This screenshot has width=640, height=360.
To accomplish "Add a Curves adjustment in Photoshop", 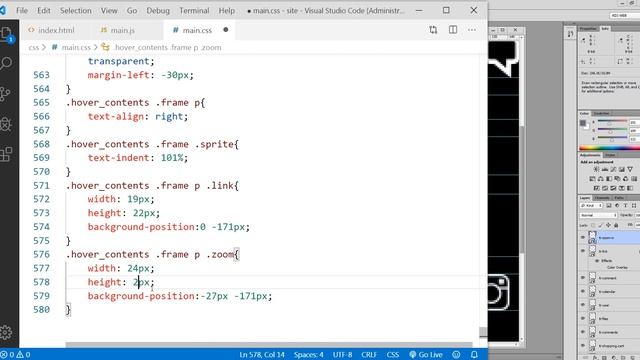I will click(x=613, y=169).
